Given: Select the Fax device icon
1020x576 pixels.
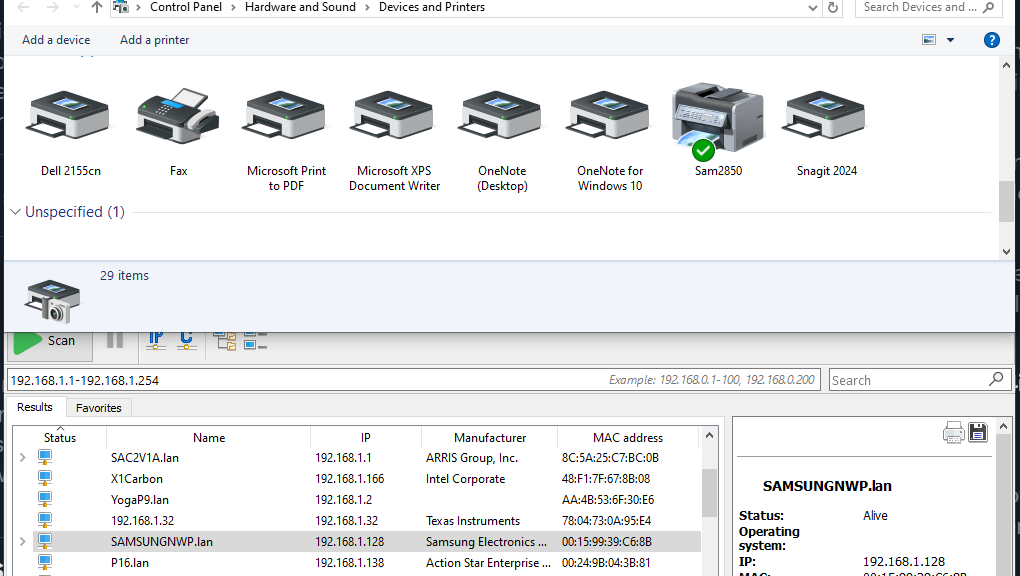Looking at the screenshot, I should tap(178, 116).
